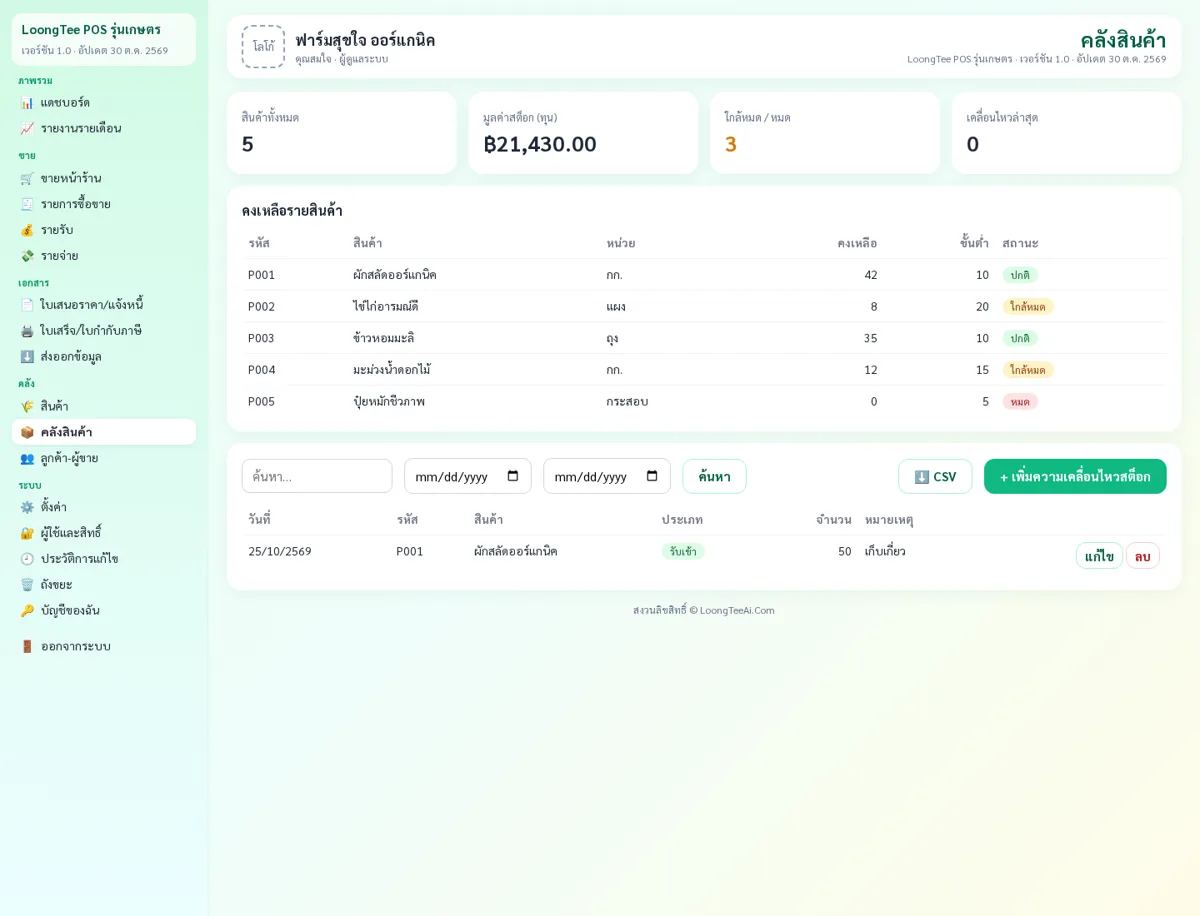Click the P004 product code cell

262,369
